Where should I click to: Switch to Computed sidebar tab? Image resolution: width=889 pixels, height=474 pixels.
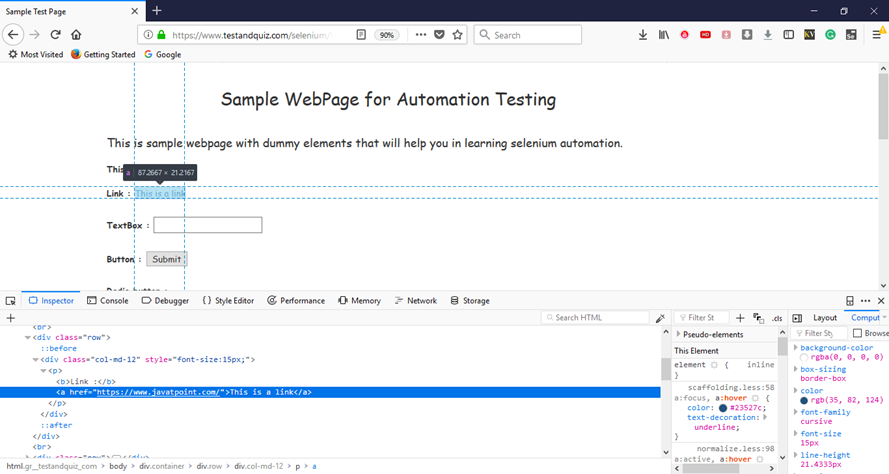(865, 318)
